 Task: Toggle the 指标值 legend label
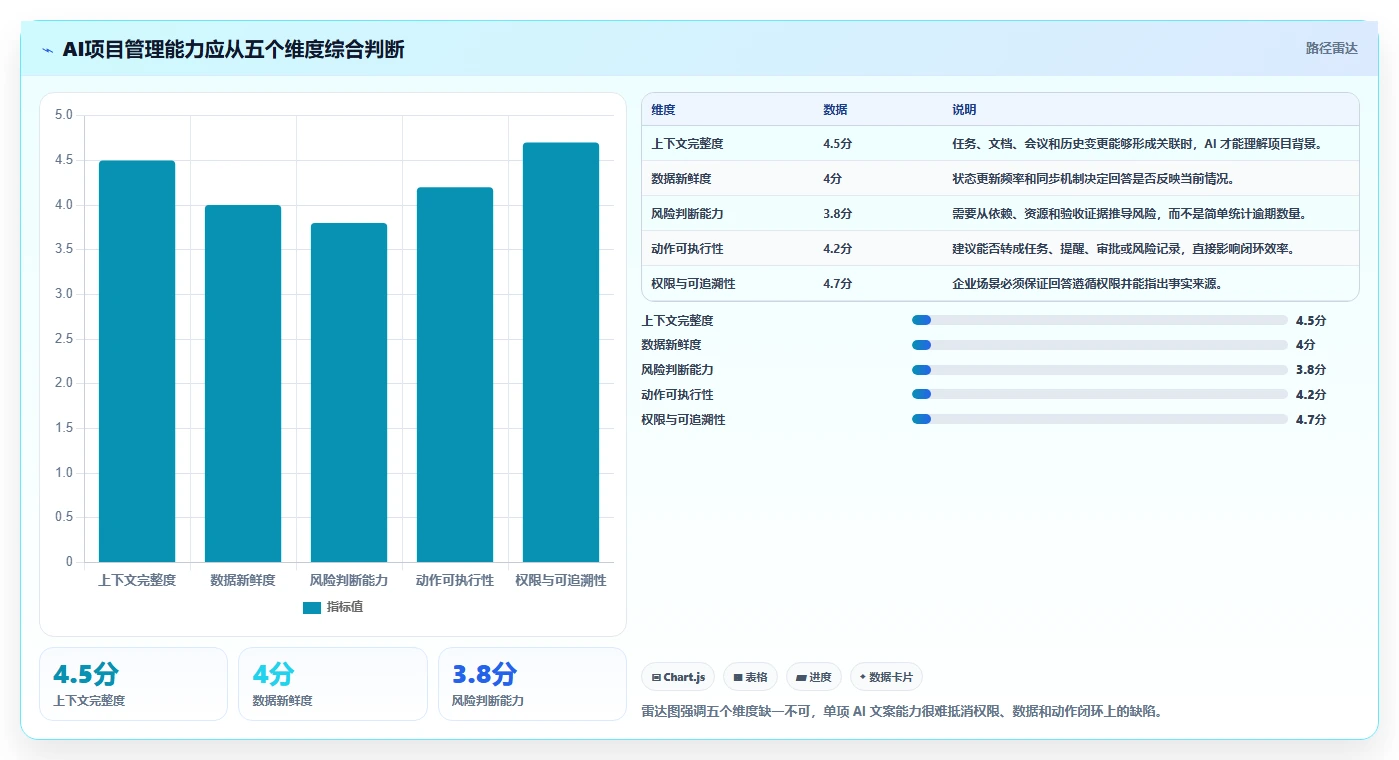point(345,607)
